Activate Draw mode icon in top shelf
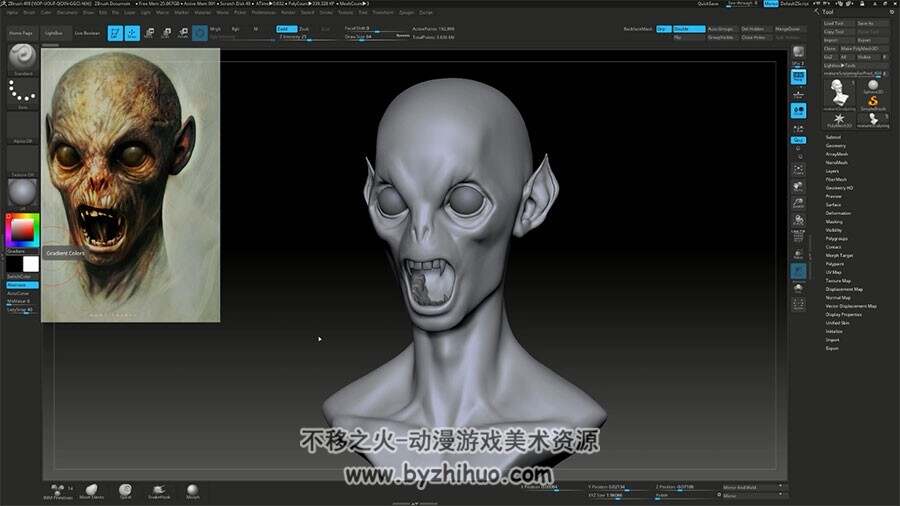The image size is (900, 506). [132, 33]
